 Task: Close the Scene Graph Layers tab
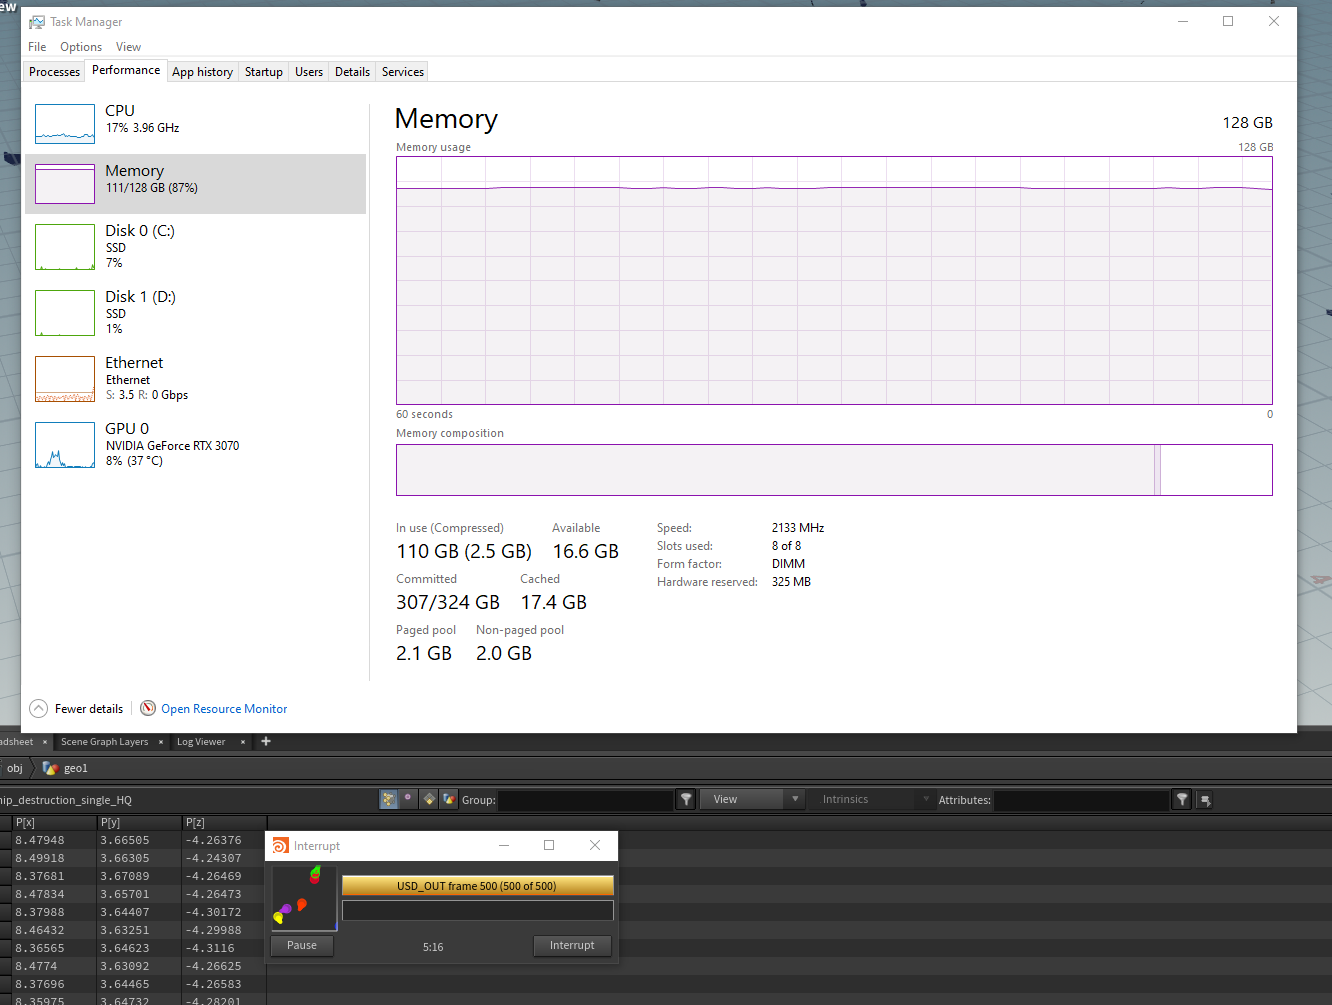coord(161,742)
